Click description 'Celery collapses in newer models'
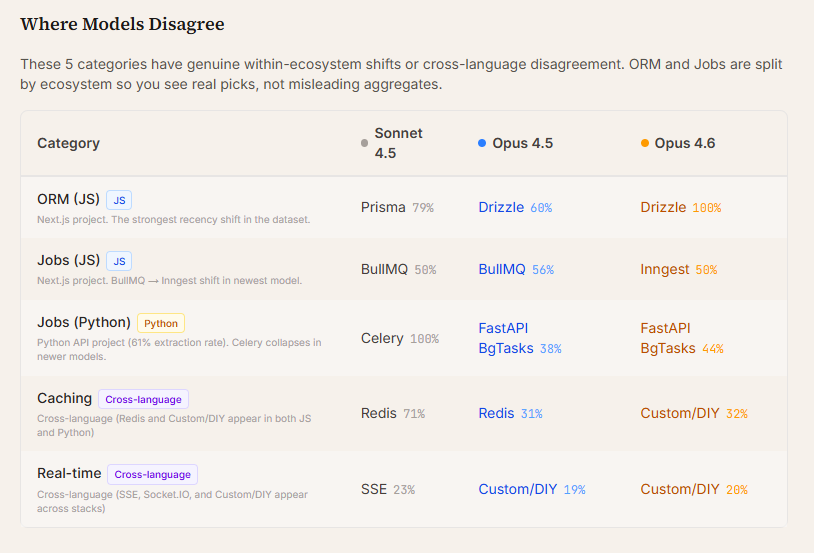814x553 pixels. point(179,349)
